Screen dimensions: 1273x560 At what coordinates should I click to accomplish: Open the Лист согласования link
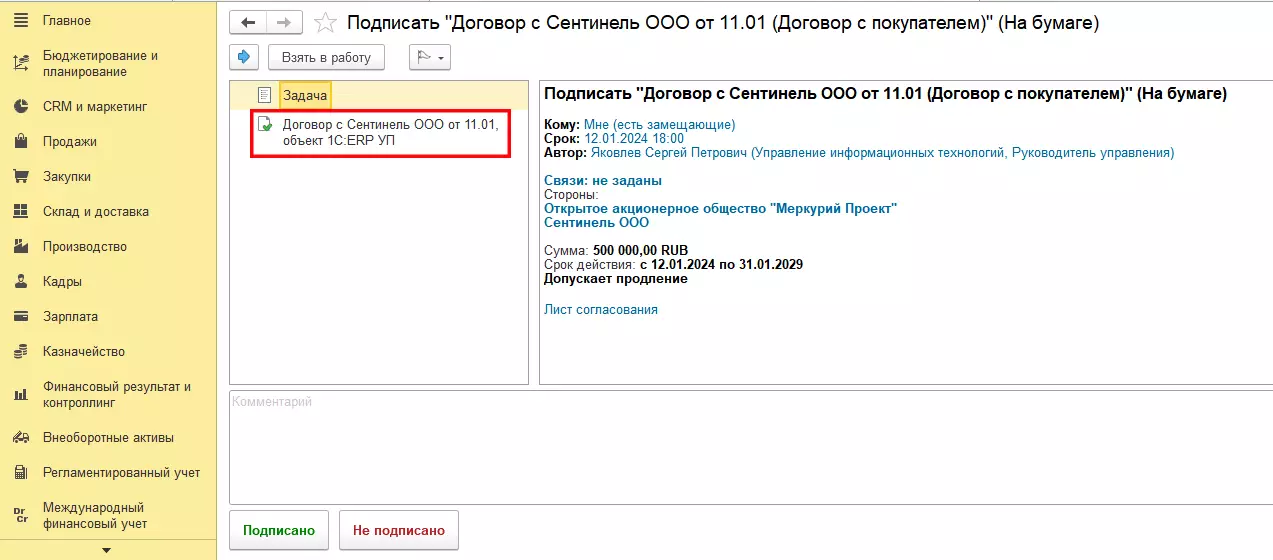600,309
